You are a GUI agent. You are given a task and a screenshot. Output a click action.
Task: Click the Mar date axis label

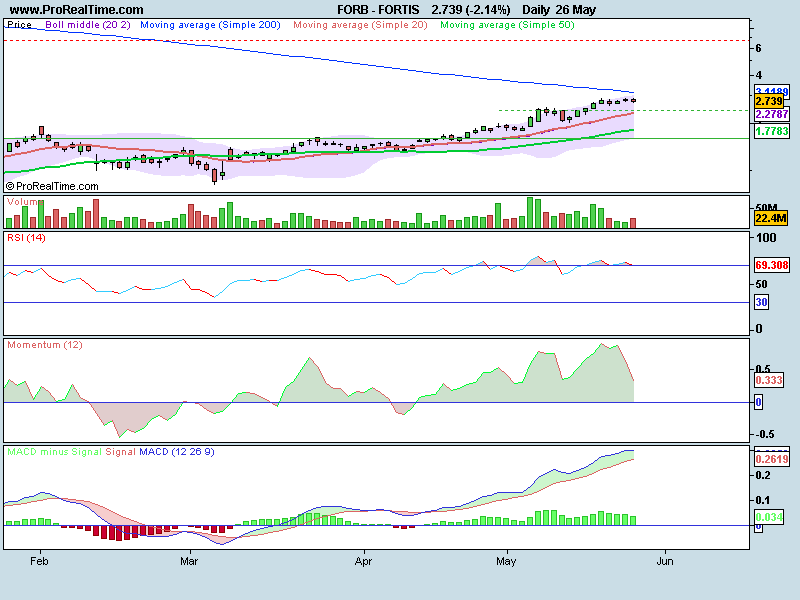(x=189, y=561)
